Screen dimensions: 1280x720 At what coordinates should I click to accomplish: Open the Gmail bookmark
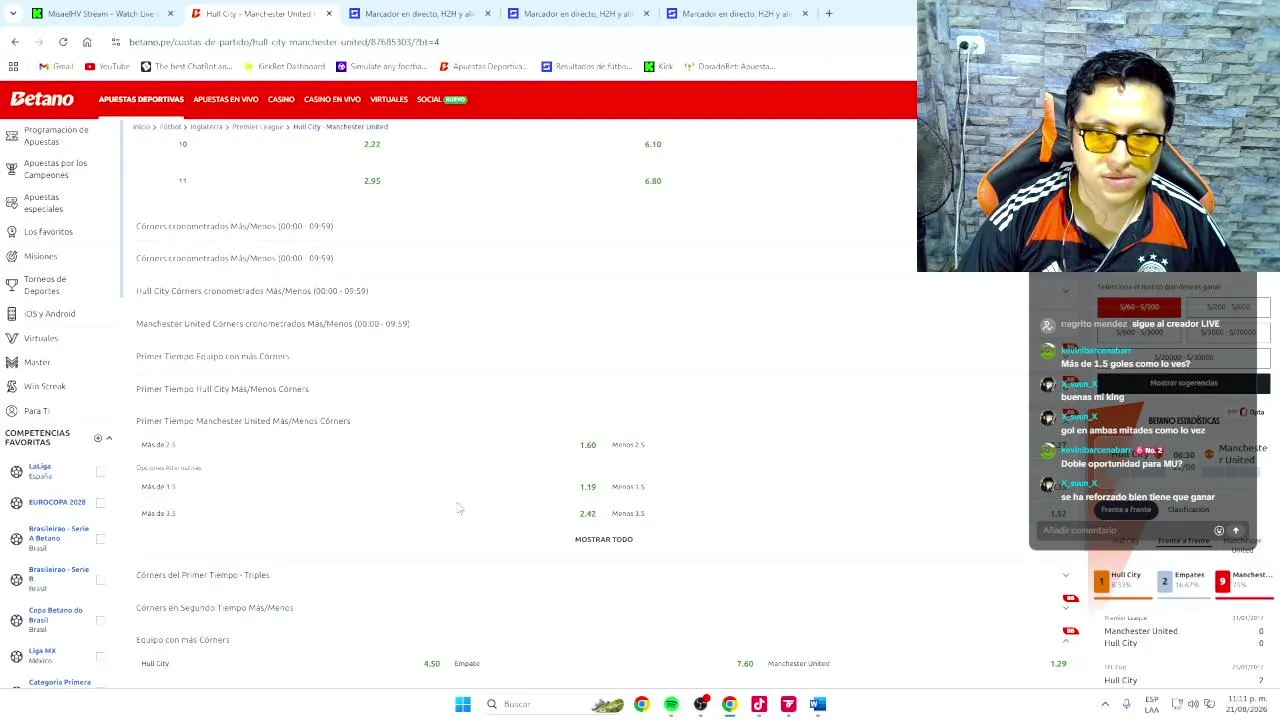pos(56,66)
